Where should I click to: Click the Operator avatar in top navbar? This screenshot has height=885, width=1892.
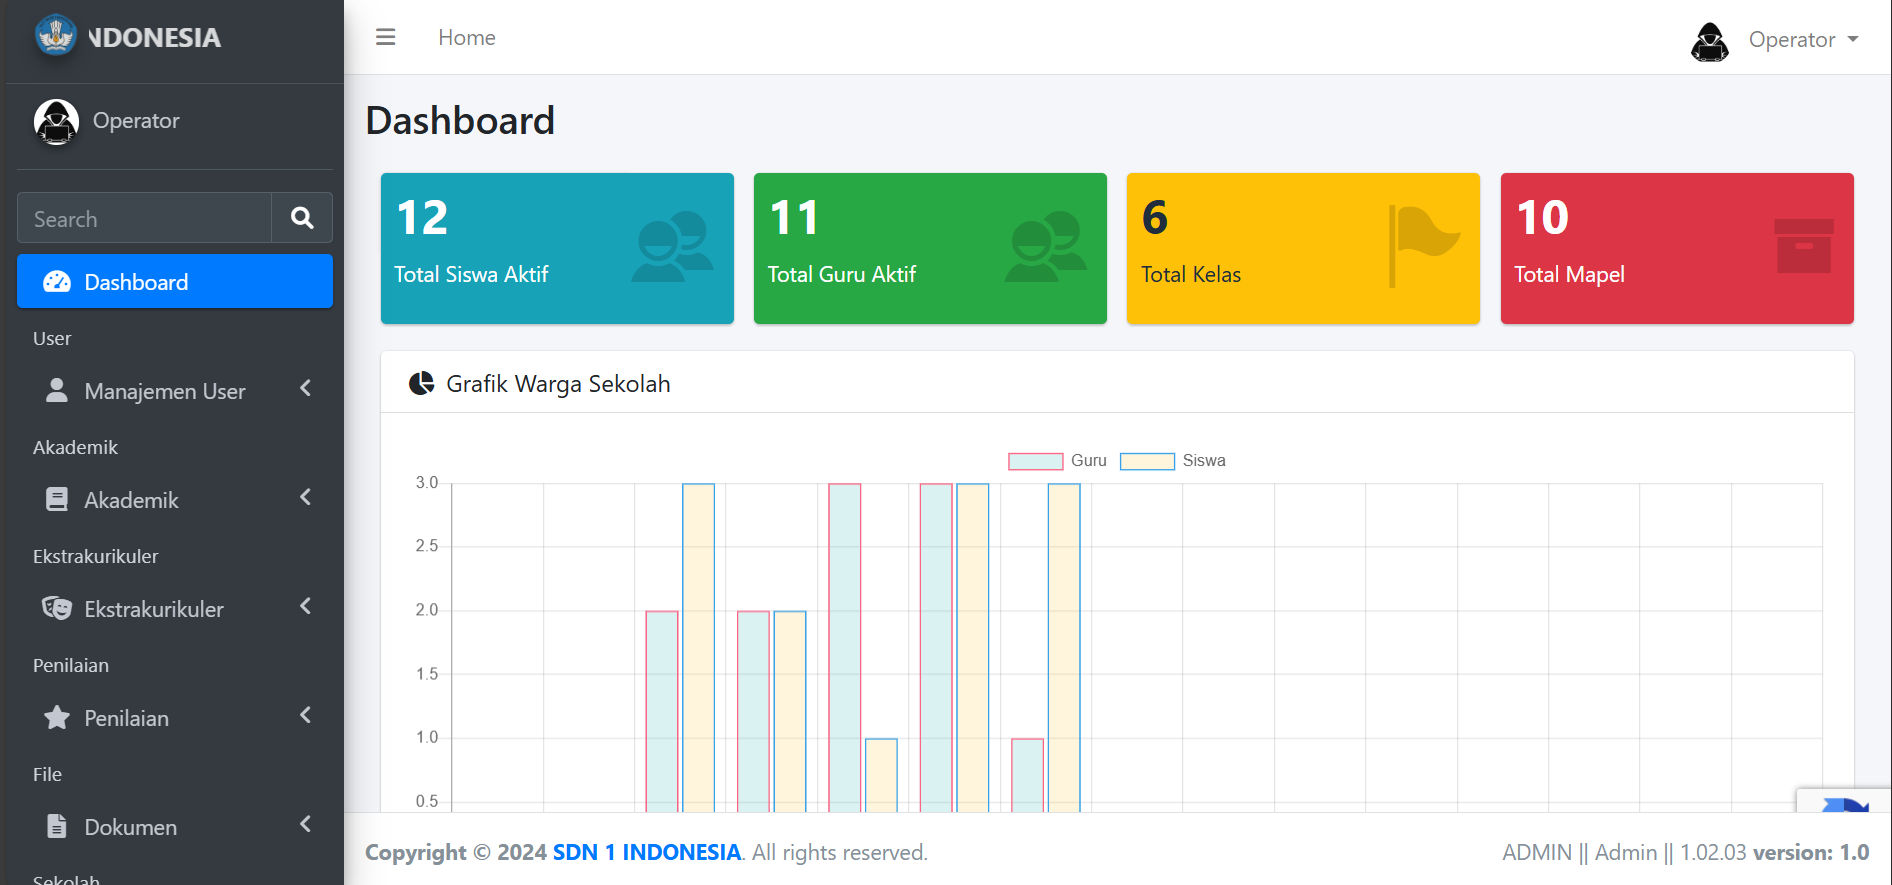[x=1709, y=41]
